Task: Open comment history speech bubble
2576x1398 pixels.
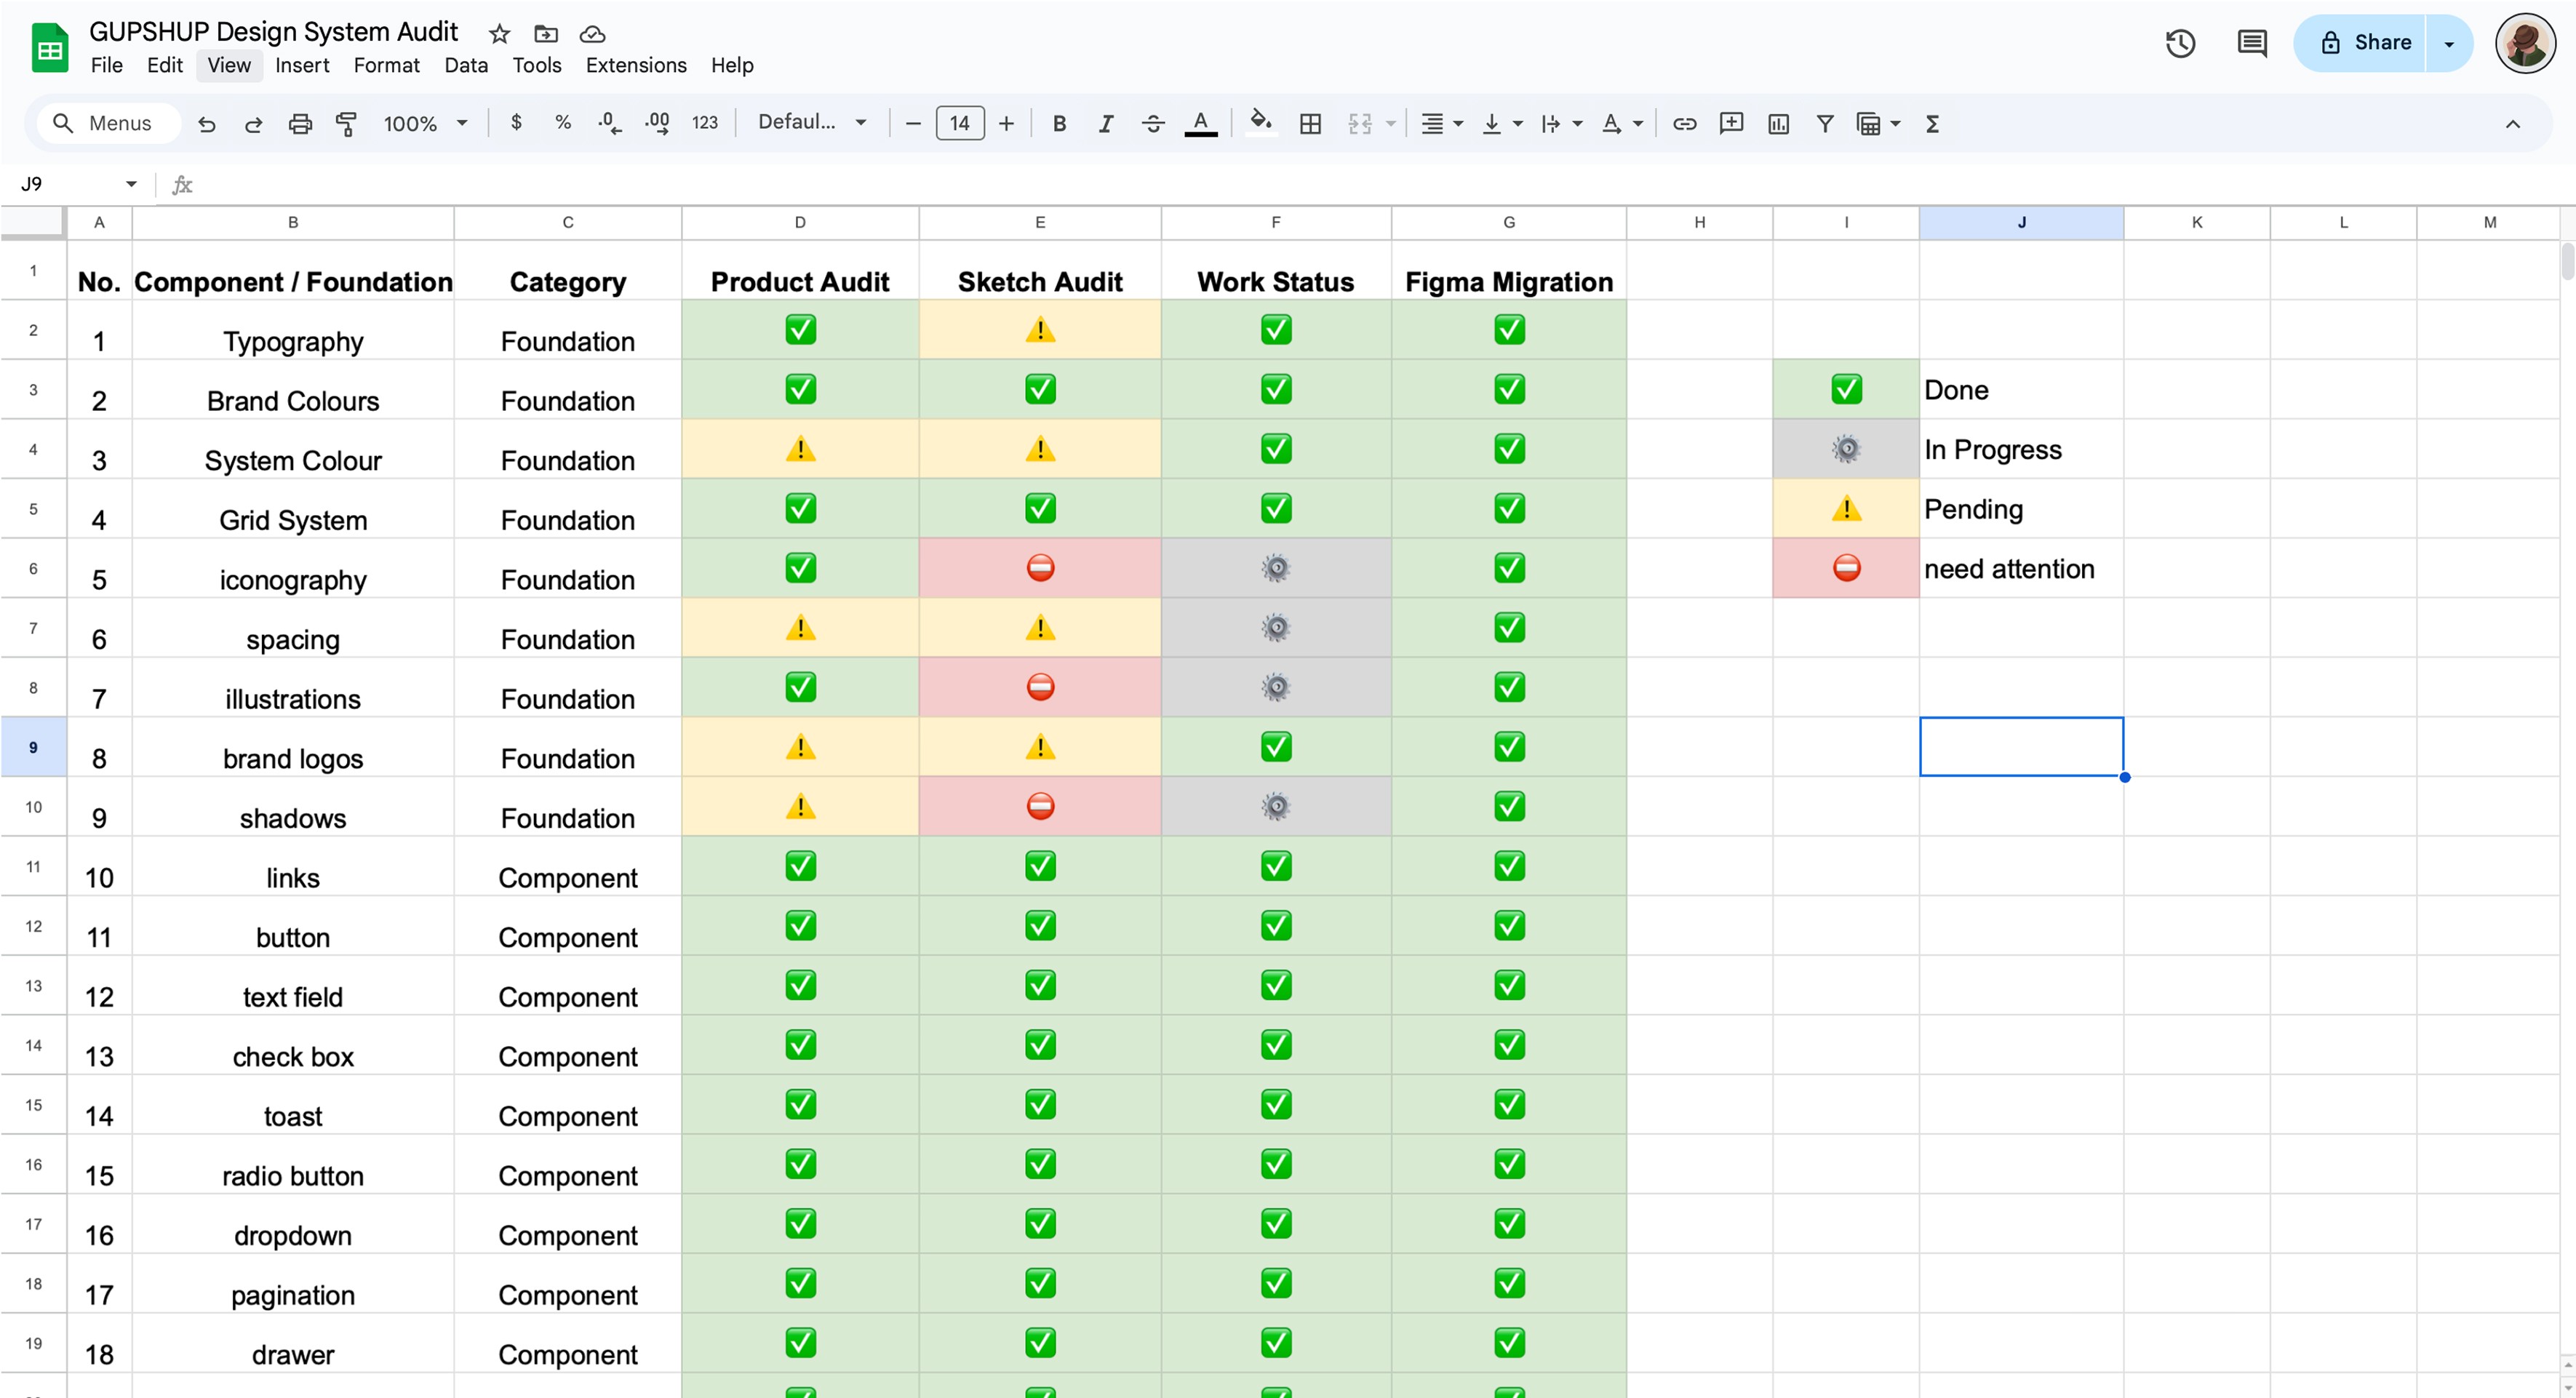Action: coord(2252,43)
